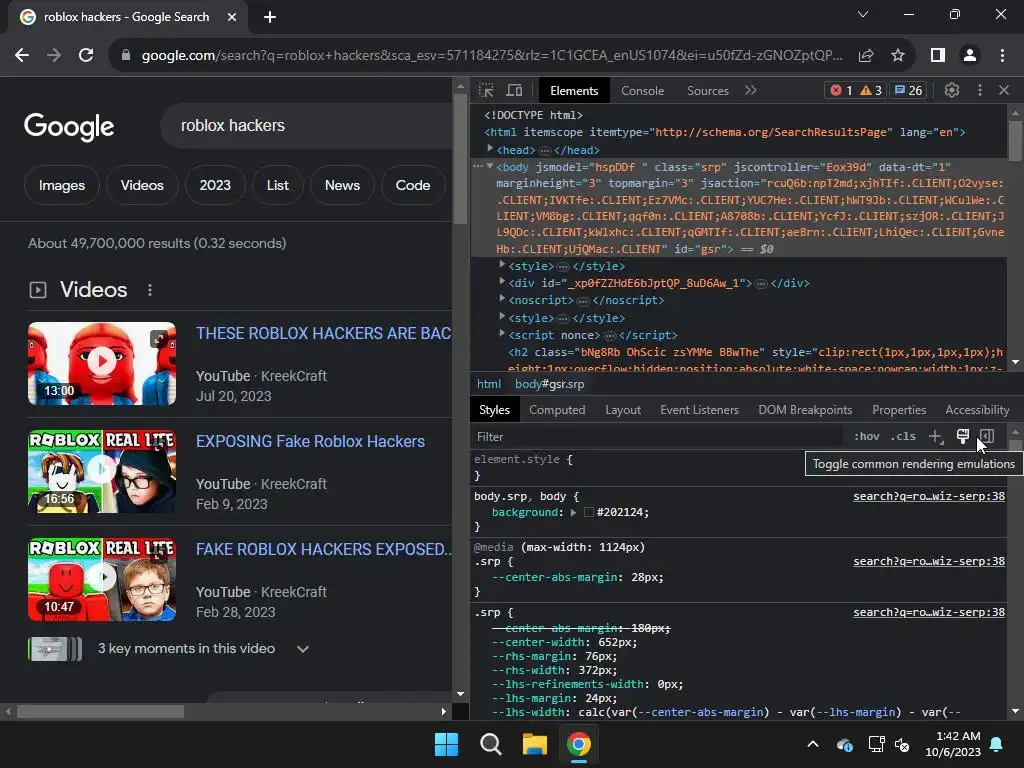1024x768 pixels.
Task: Open Videos section more options
Action: click(150, 290)
